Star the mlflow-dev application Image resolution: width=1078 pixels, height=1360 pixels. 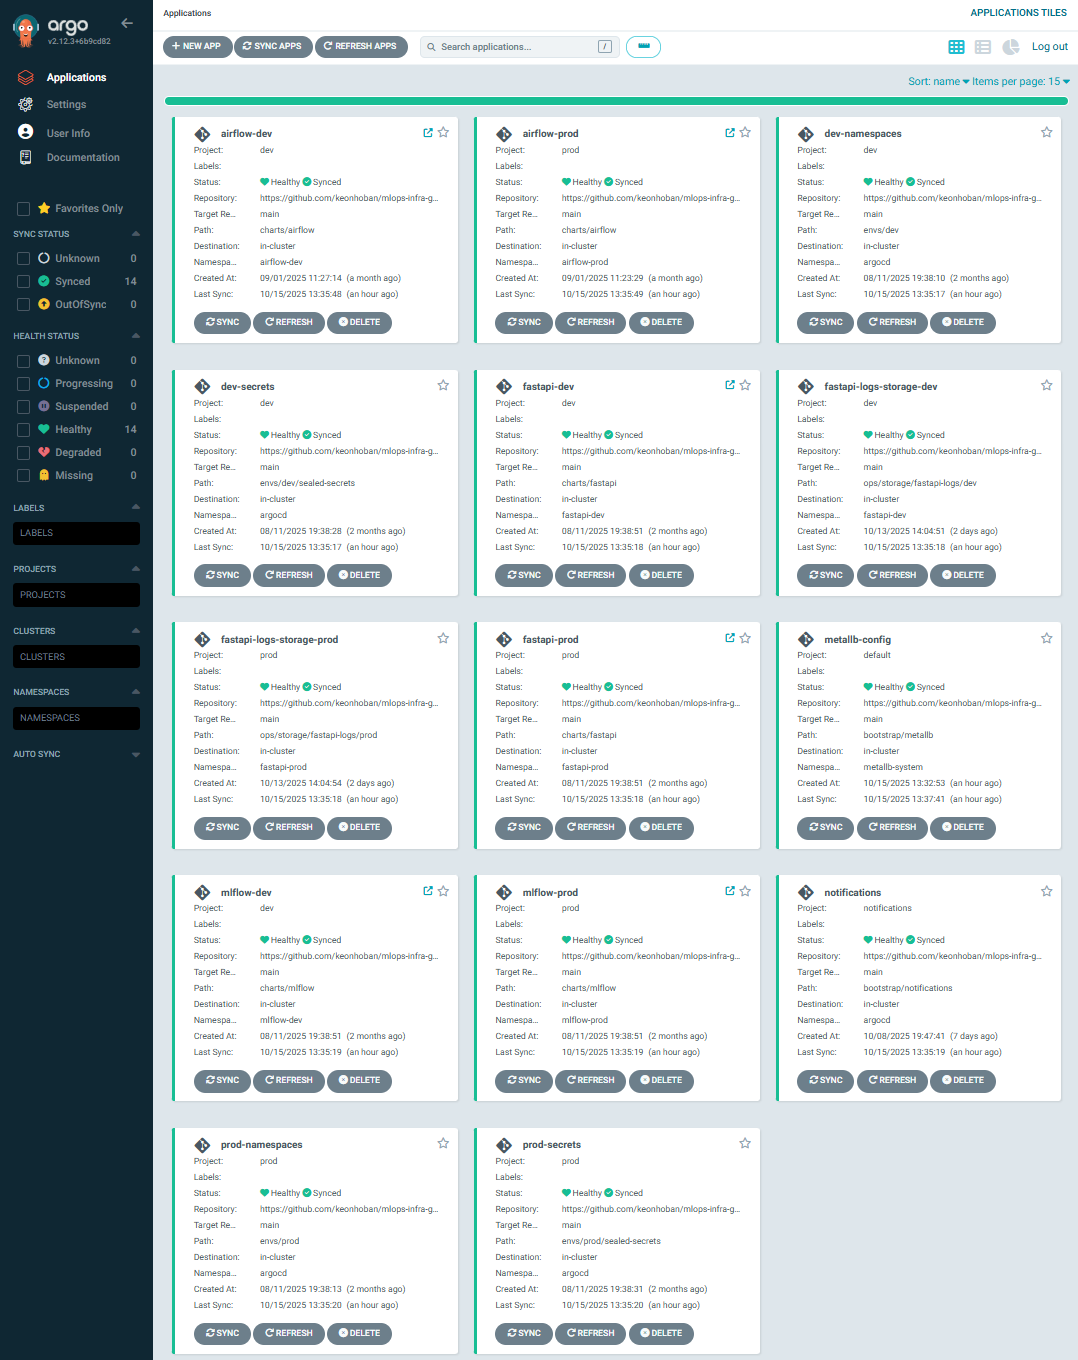tap(443, 890)
